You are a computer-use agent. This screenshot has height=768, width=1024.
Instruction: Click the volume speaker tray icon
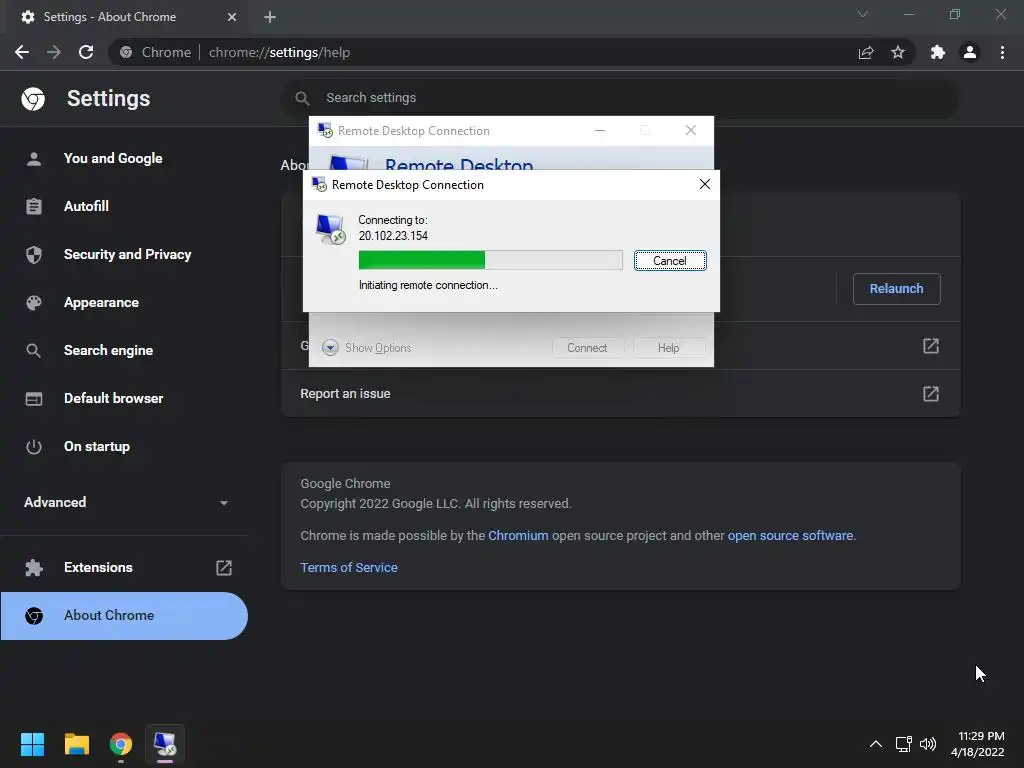pyautogui.click(x=927, y=744)
